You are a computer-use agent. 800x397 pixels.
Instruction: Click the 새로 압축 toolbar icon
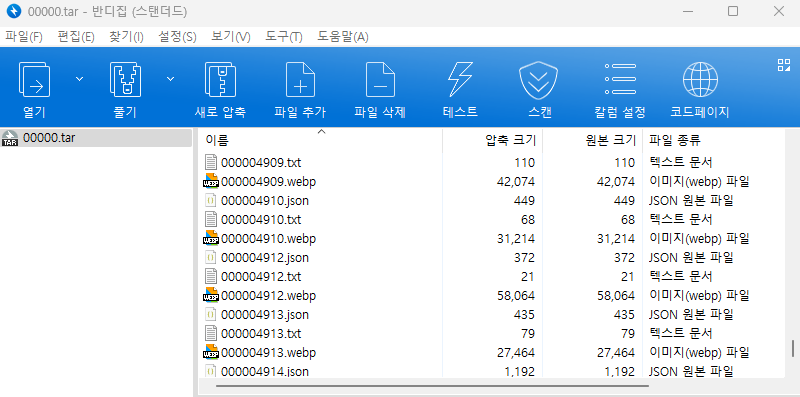pos(220,80)
